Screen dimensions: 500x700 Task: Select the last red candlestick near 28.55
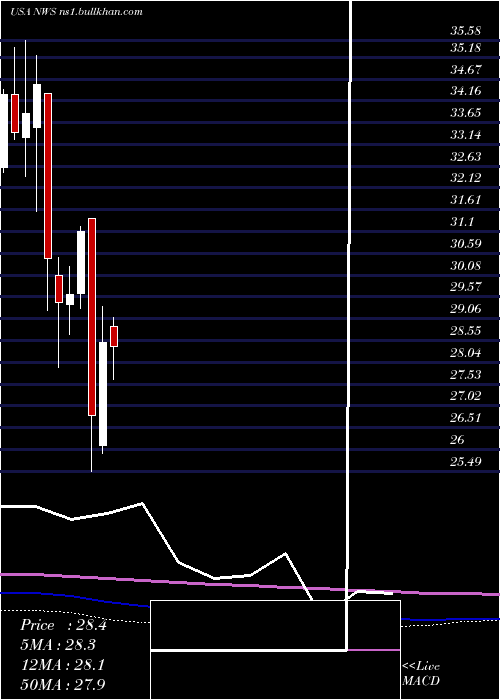point(114,336)
